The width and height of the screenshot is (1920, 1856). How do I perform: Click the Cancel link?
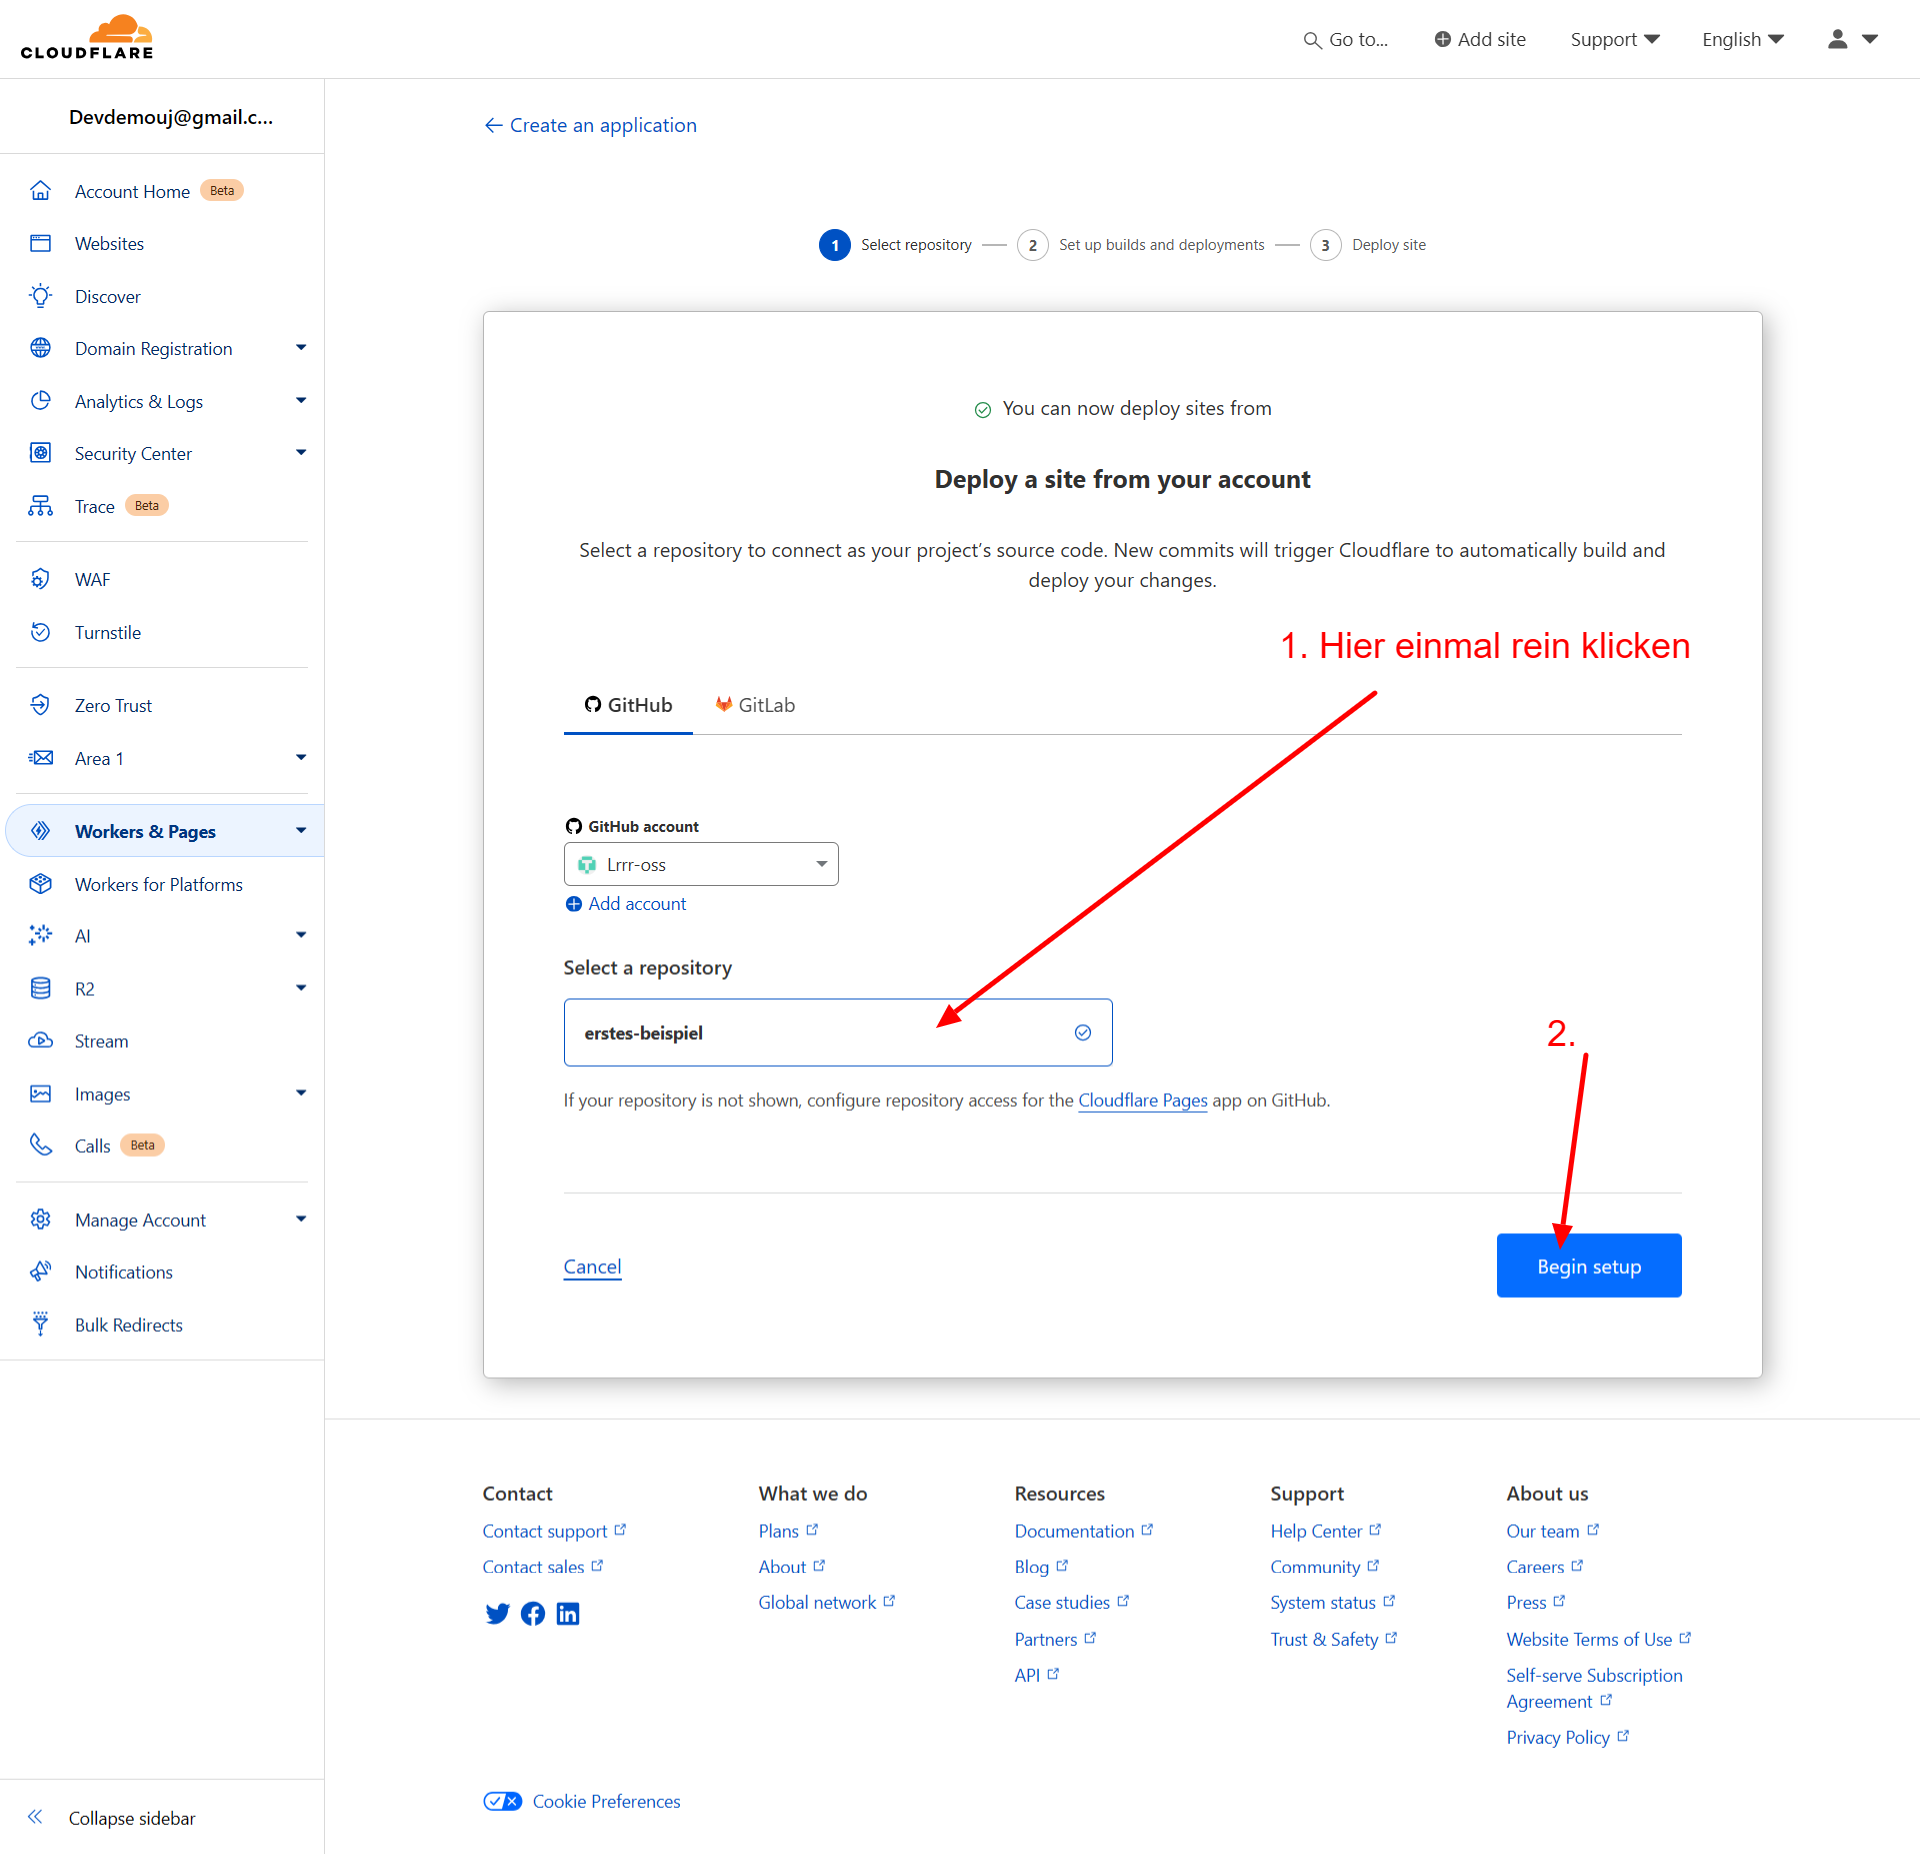coord(592,1266)
